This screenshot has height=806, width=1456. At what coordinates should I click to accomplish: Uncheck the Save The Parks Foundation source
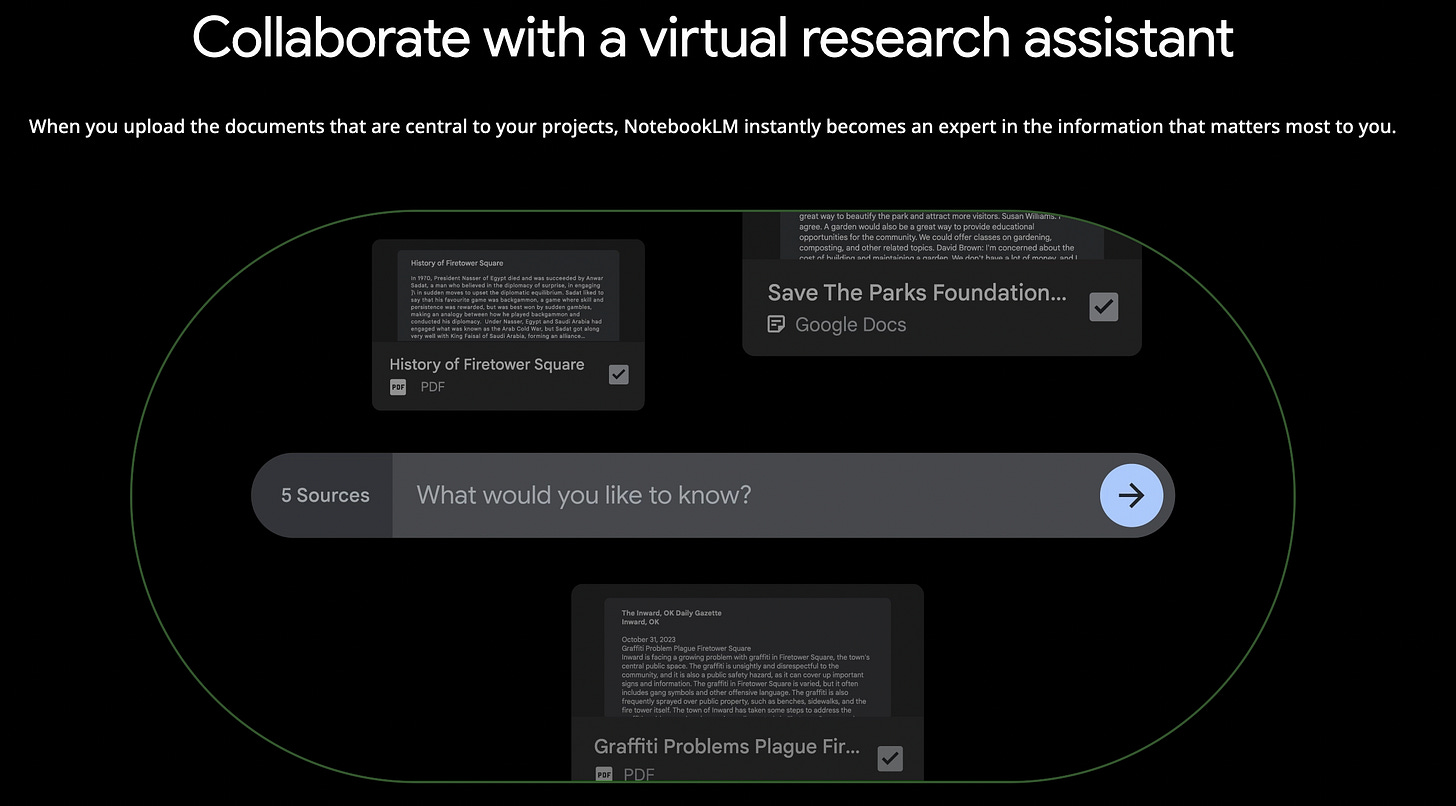point(1103,307)
